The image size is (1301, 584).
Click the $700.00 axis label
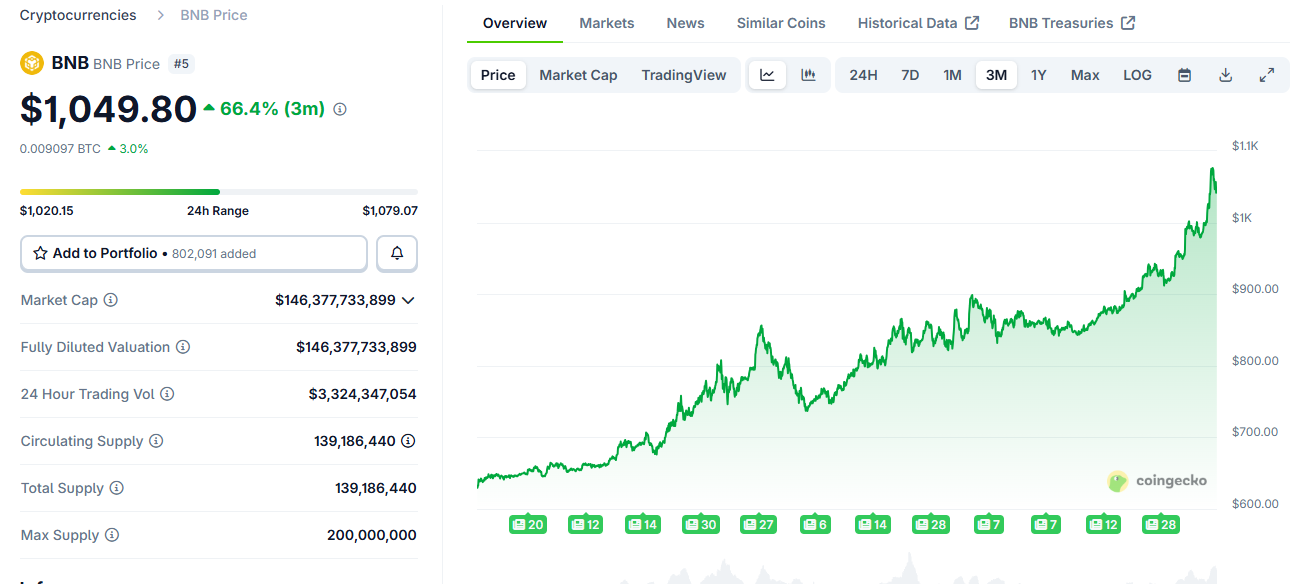click(1255, 432)
